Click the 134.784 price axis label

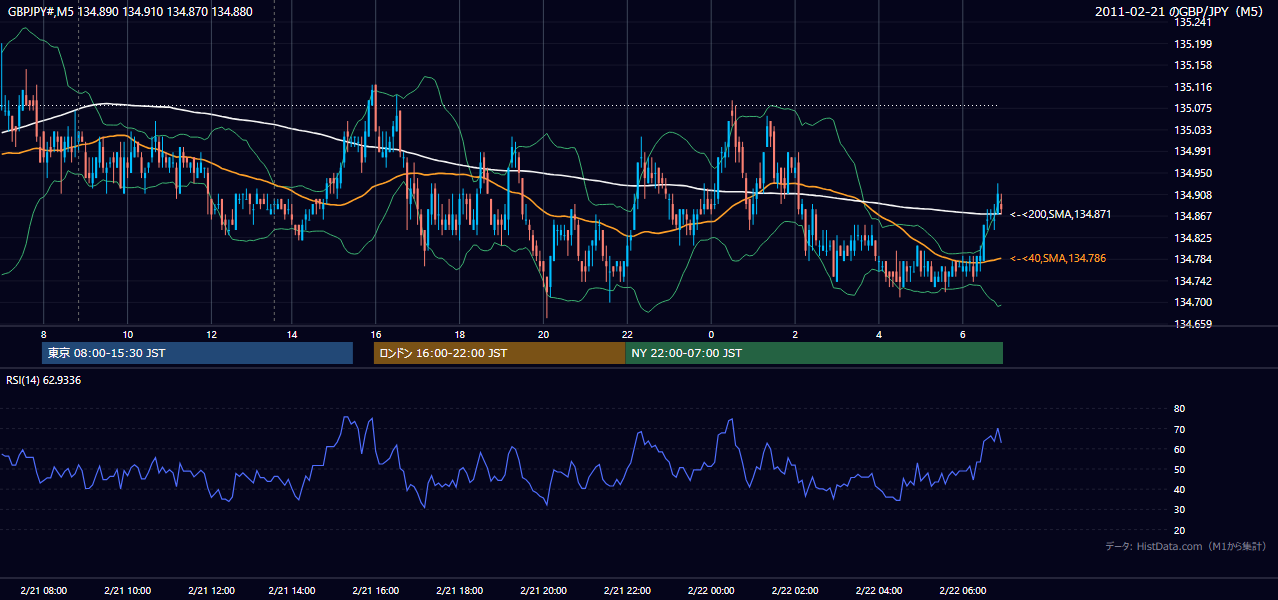click(1193, 259)
